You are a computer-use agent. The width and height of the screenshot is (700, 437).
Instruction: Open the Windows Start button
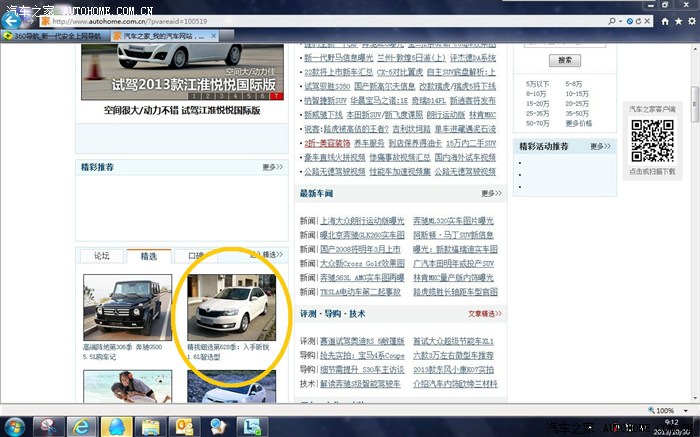pyautogui.click(x=13, y=425)
